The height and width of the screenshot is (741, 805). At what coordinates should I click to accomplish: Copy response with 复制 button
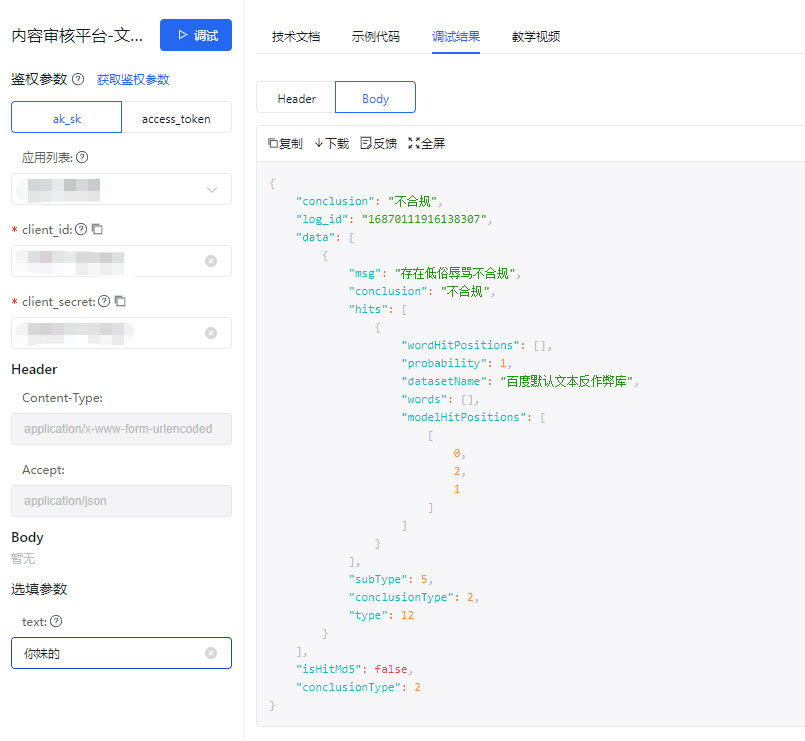285,143
